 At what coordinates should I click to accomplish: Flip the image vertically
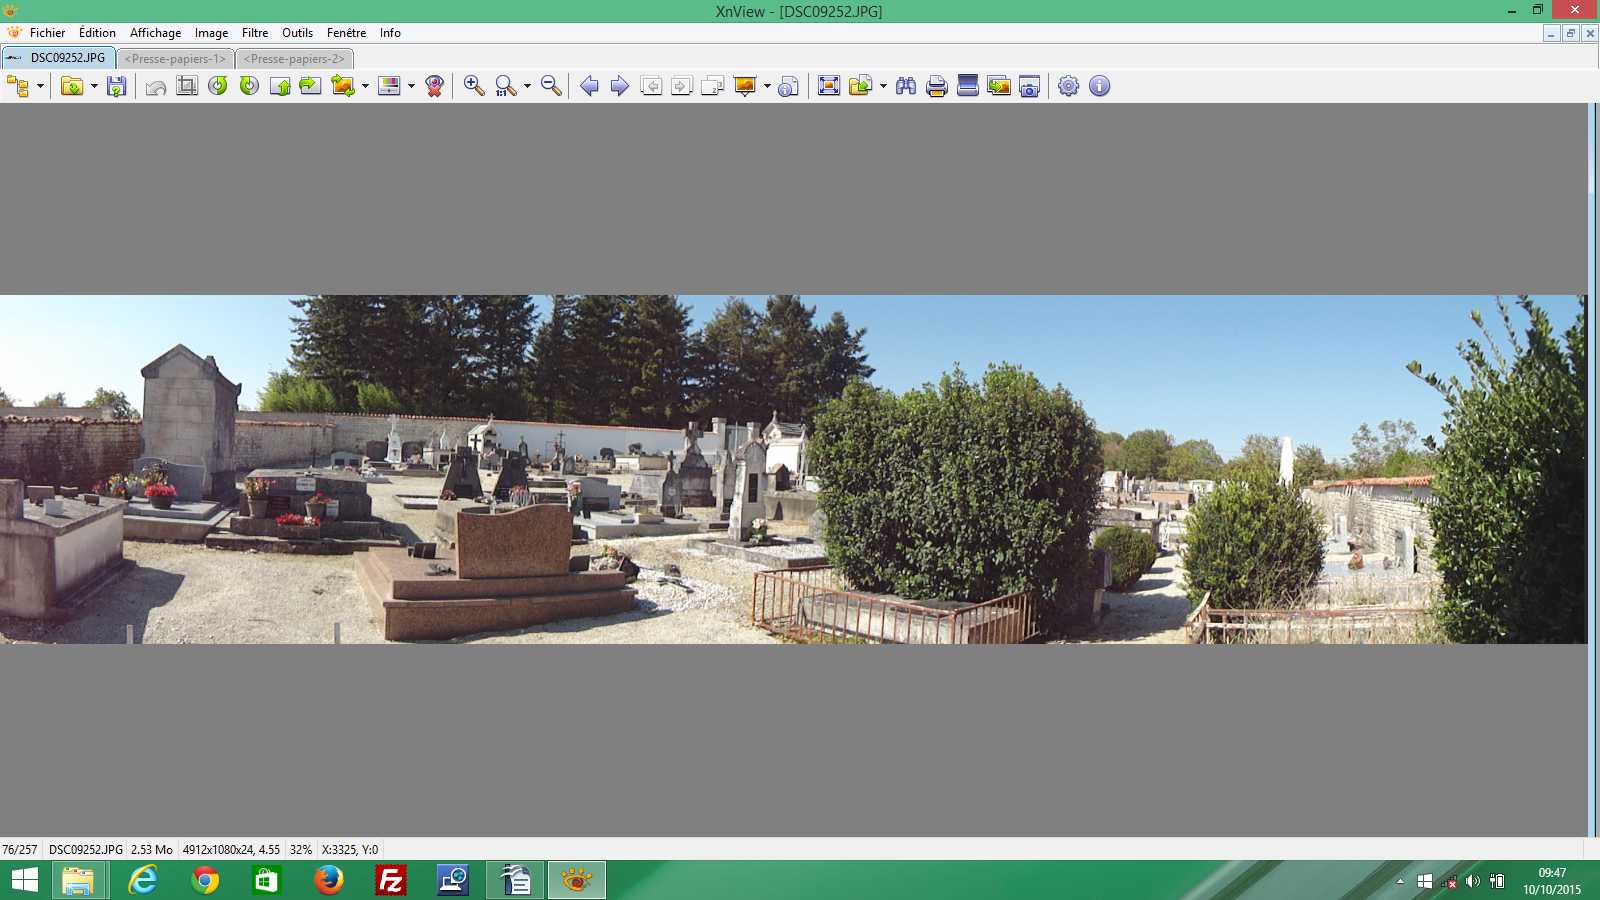click(280, 86)
